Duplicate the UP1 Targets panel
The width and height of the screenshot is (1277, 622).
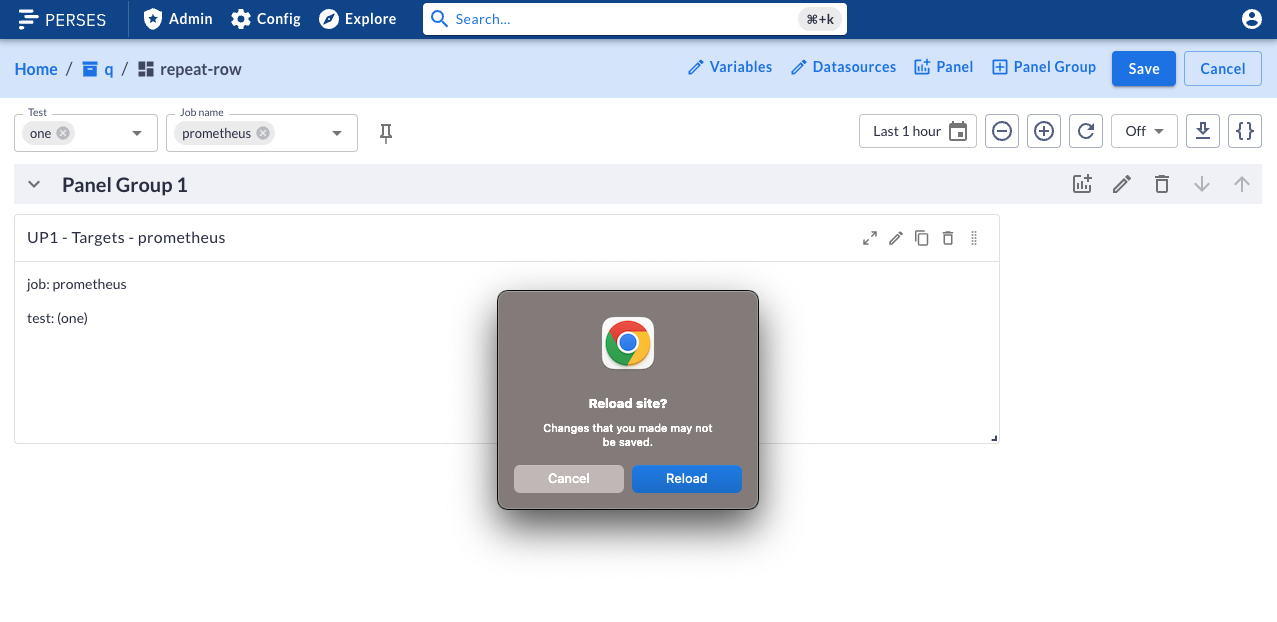[921, 238]
